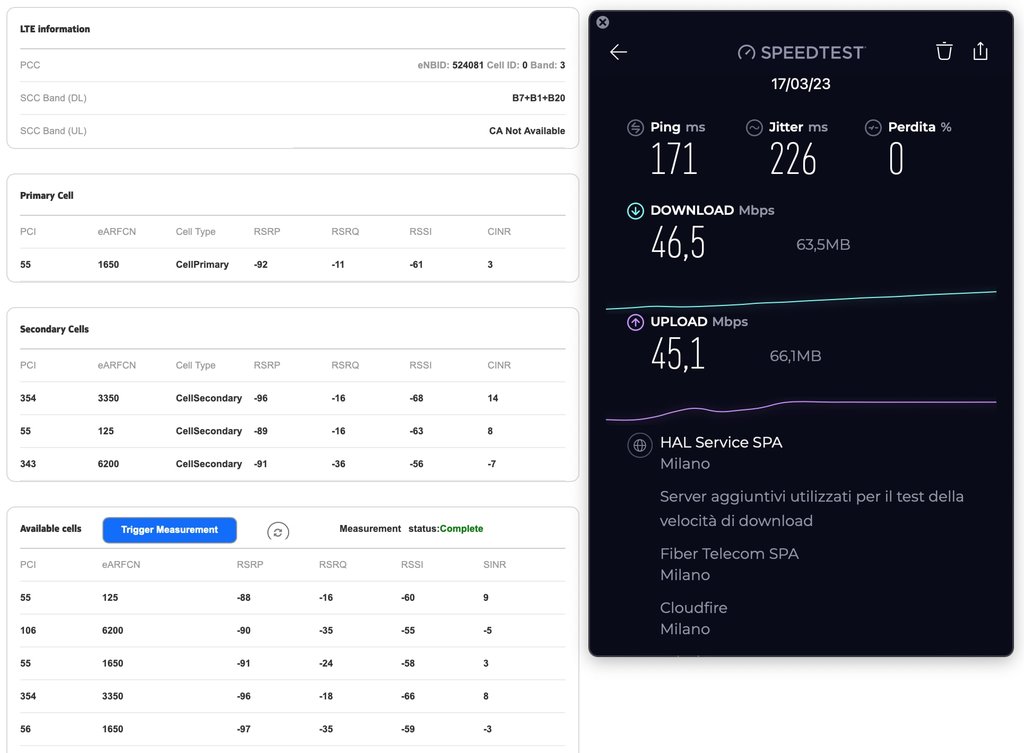
Task: Click the Perdita packet loss icon
Action: click(x=873, y=127)
